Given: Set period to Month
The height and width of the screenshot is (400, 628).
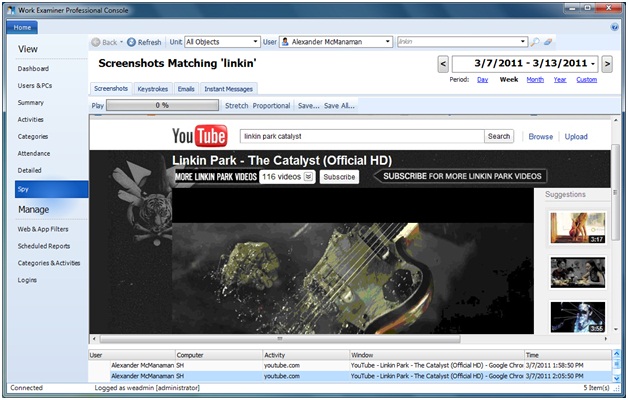Looking at the screenshot, I should coord(535,80).
